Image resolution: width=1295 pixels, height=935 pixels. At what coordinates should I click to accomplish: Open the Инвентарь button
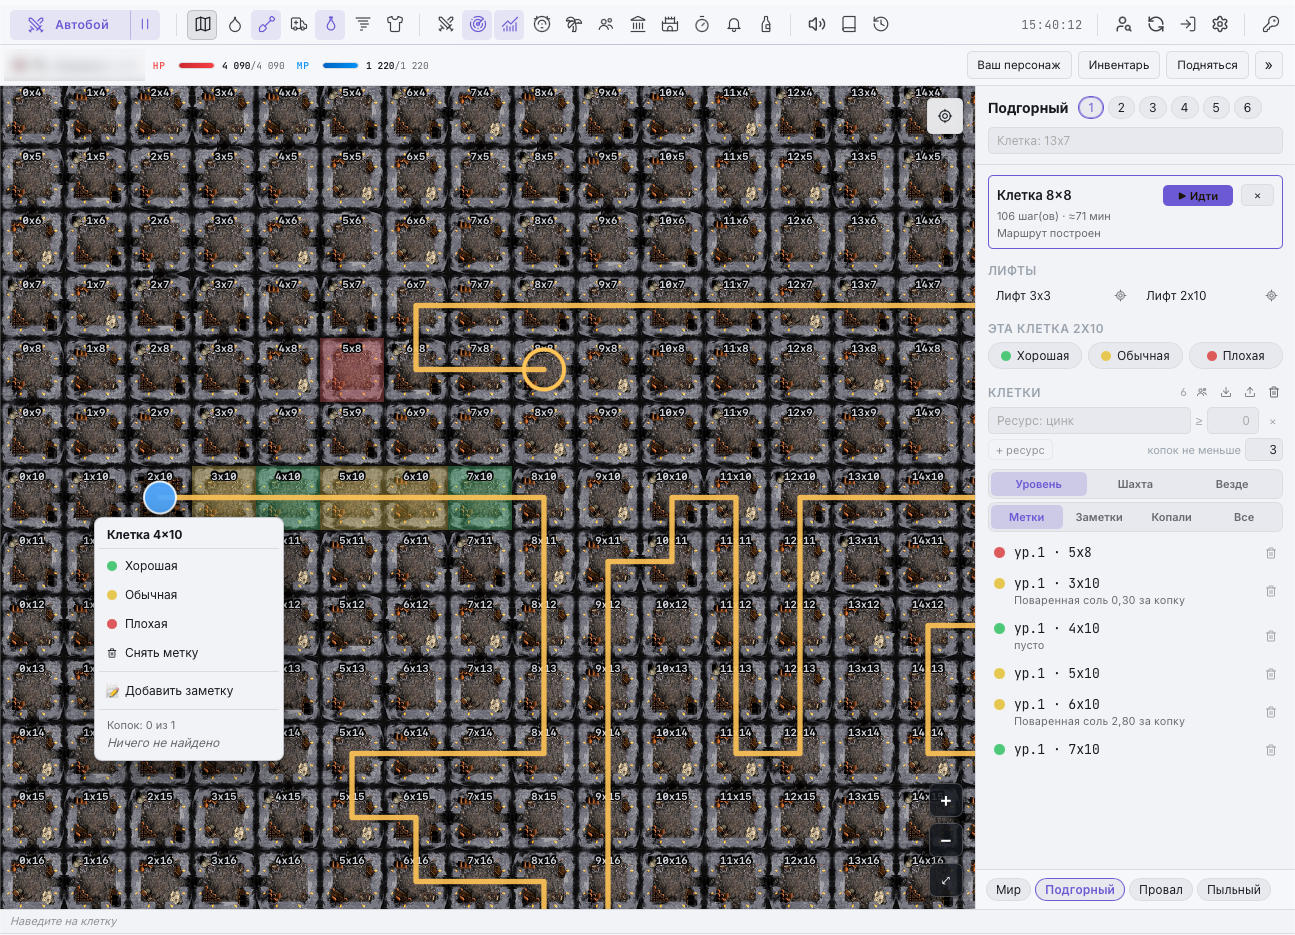1119,65
